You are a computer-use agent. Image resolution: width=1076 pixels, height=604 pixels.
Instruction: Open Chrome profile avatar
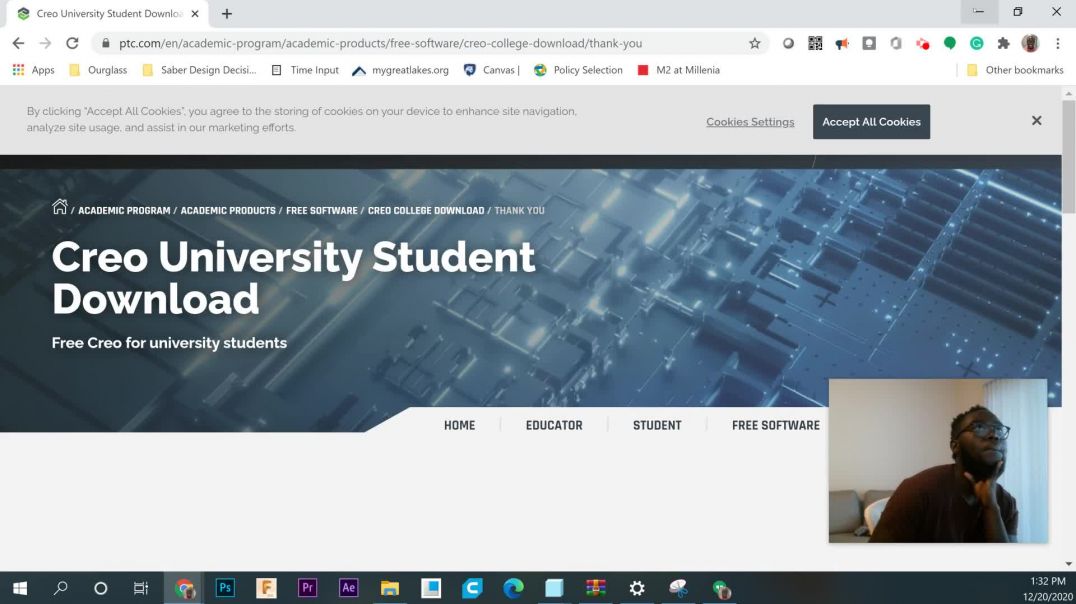(x=1030, y=43)
